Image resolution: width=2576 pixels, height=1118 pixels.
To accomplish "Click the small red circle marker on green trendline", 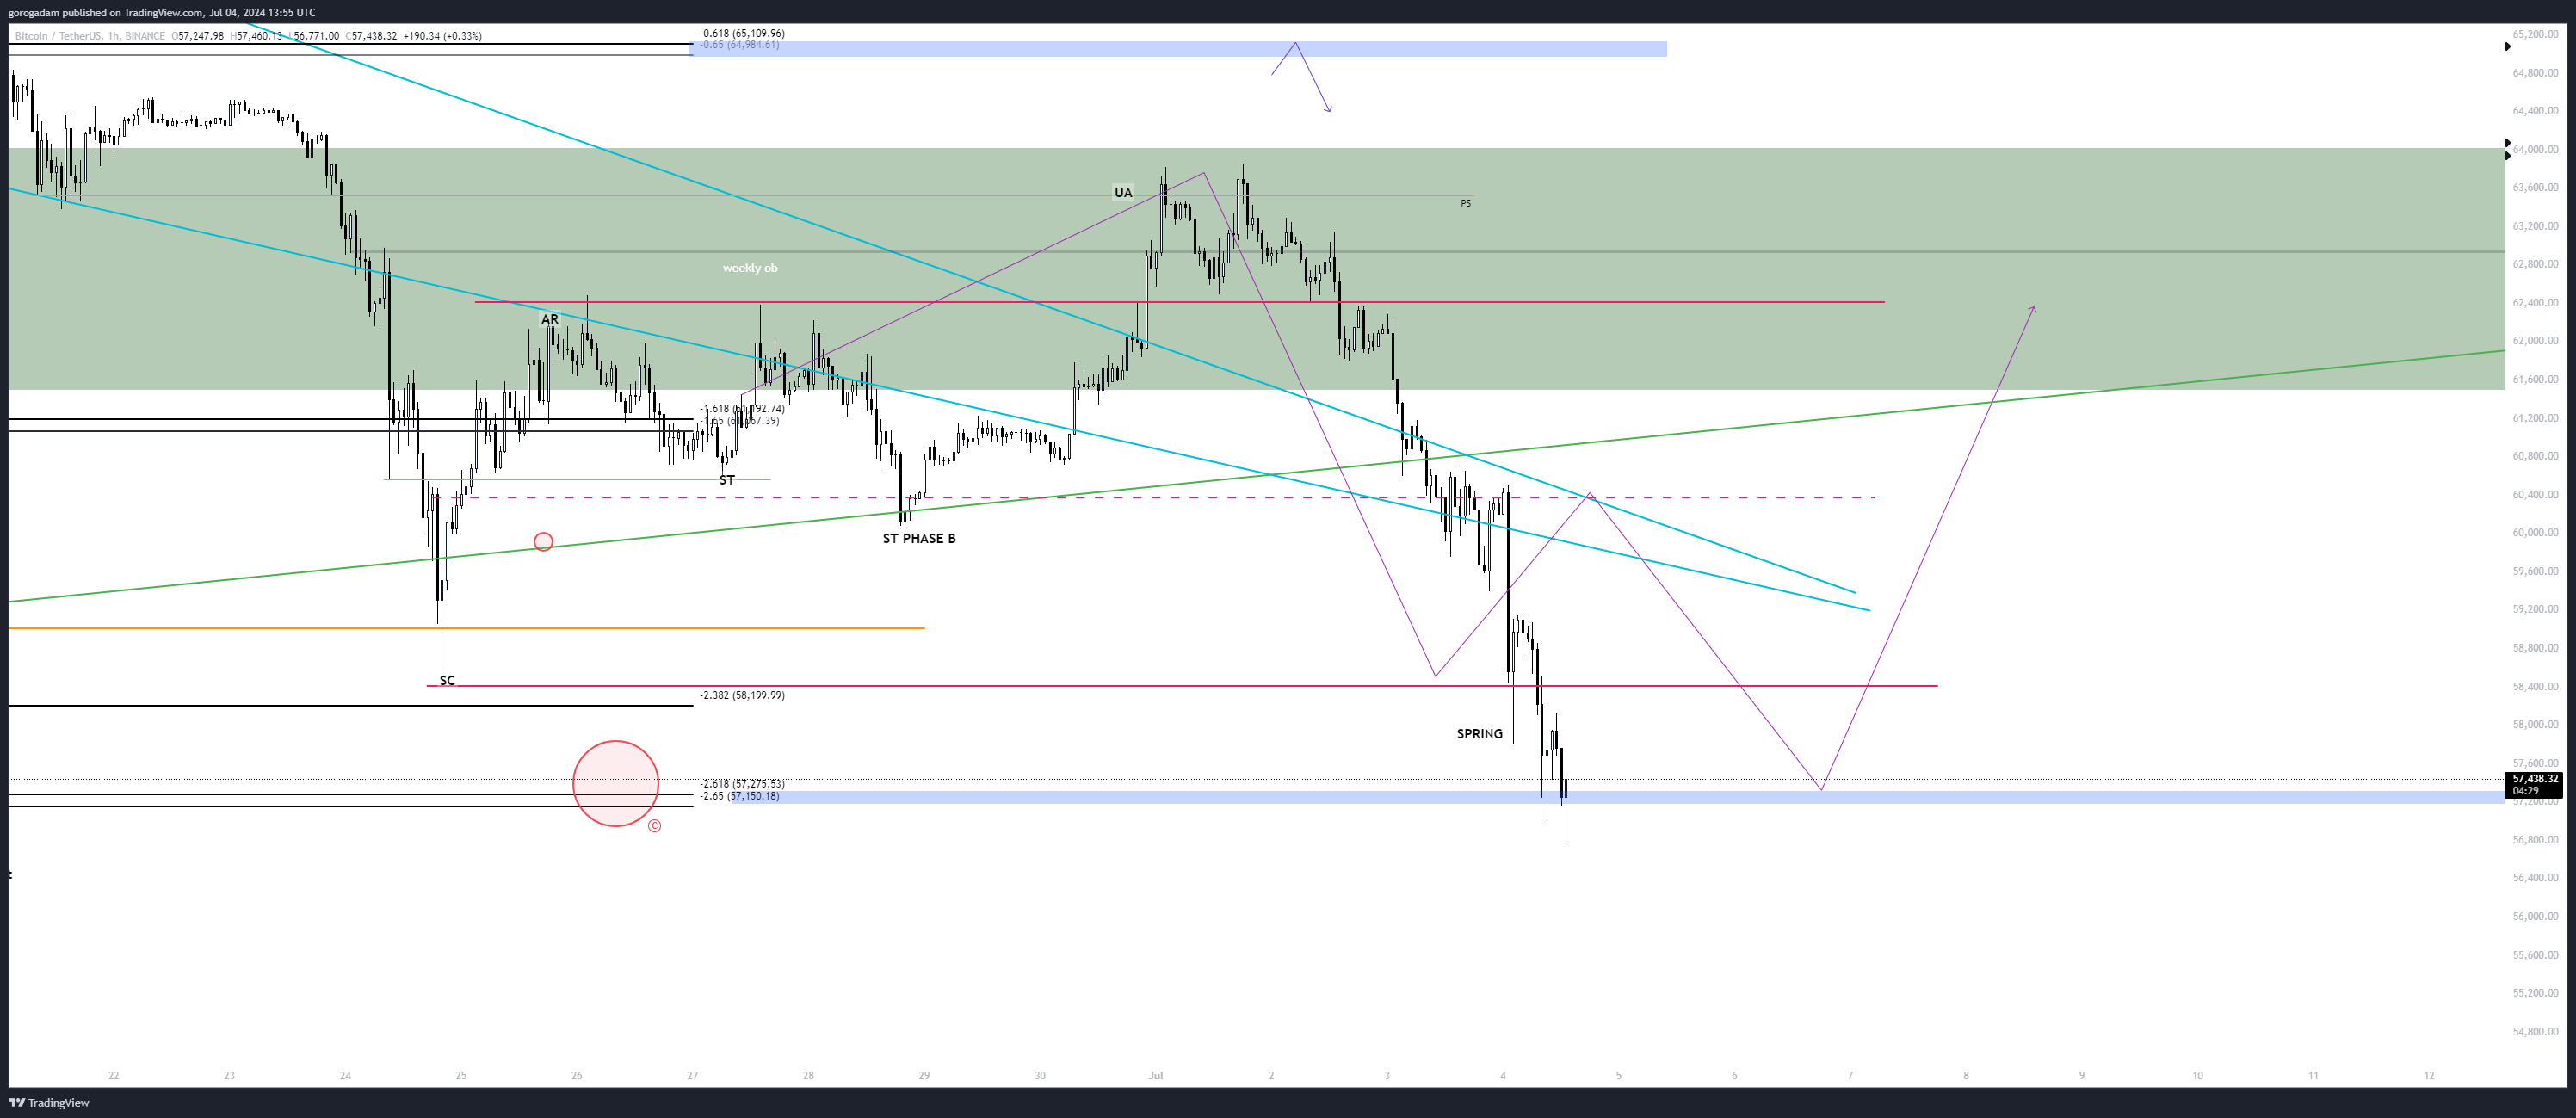I will coord(543,542).
